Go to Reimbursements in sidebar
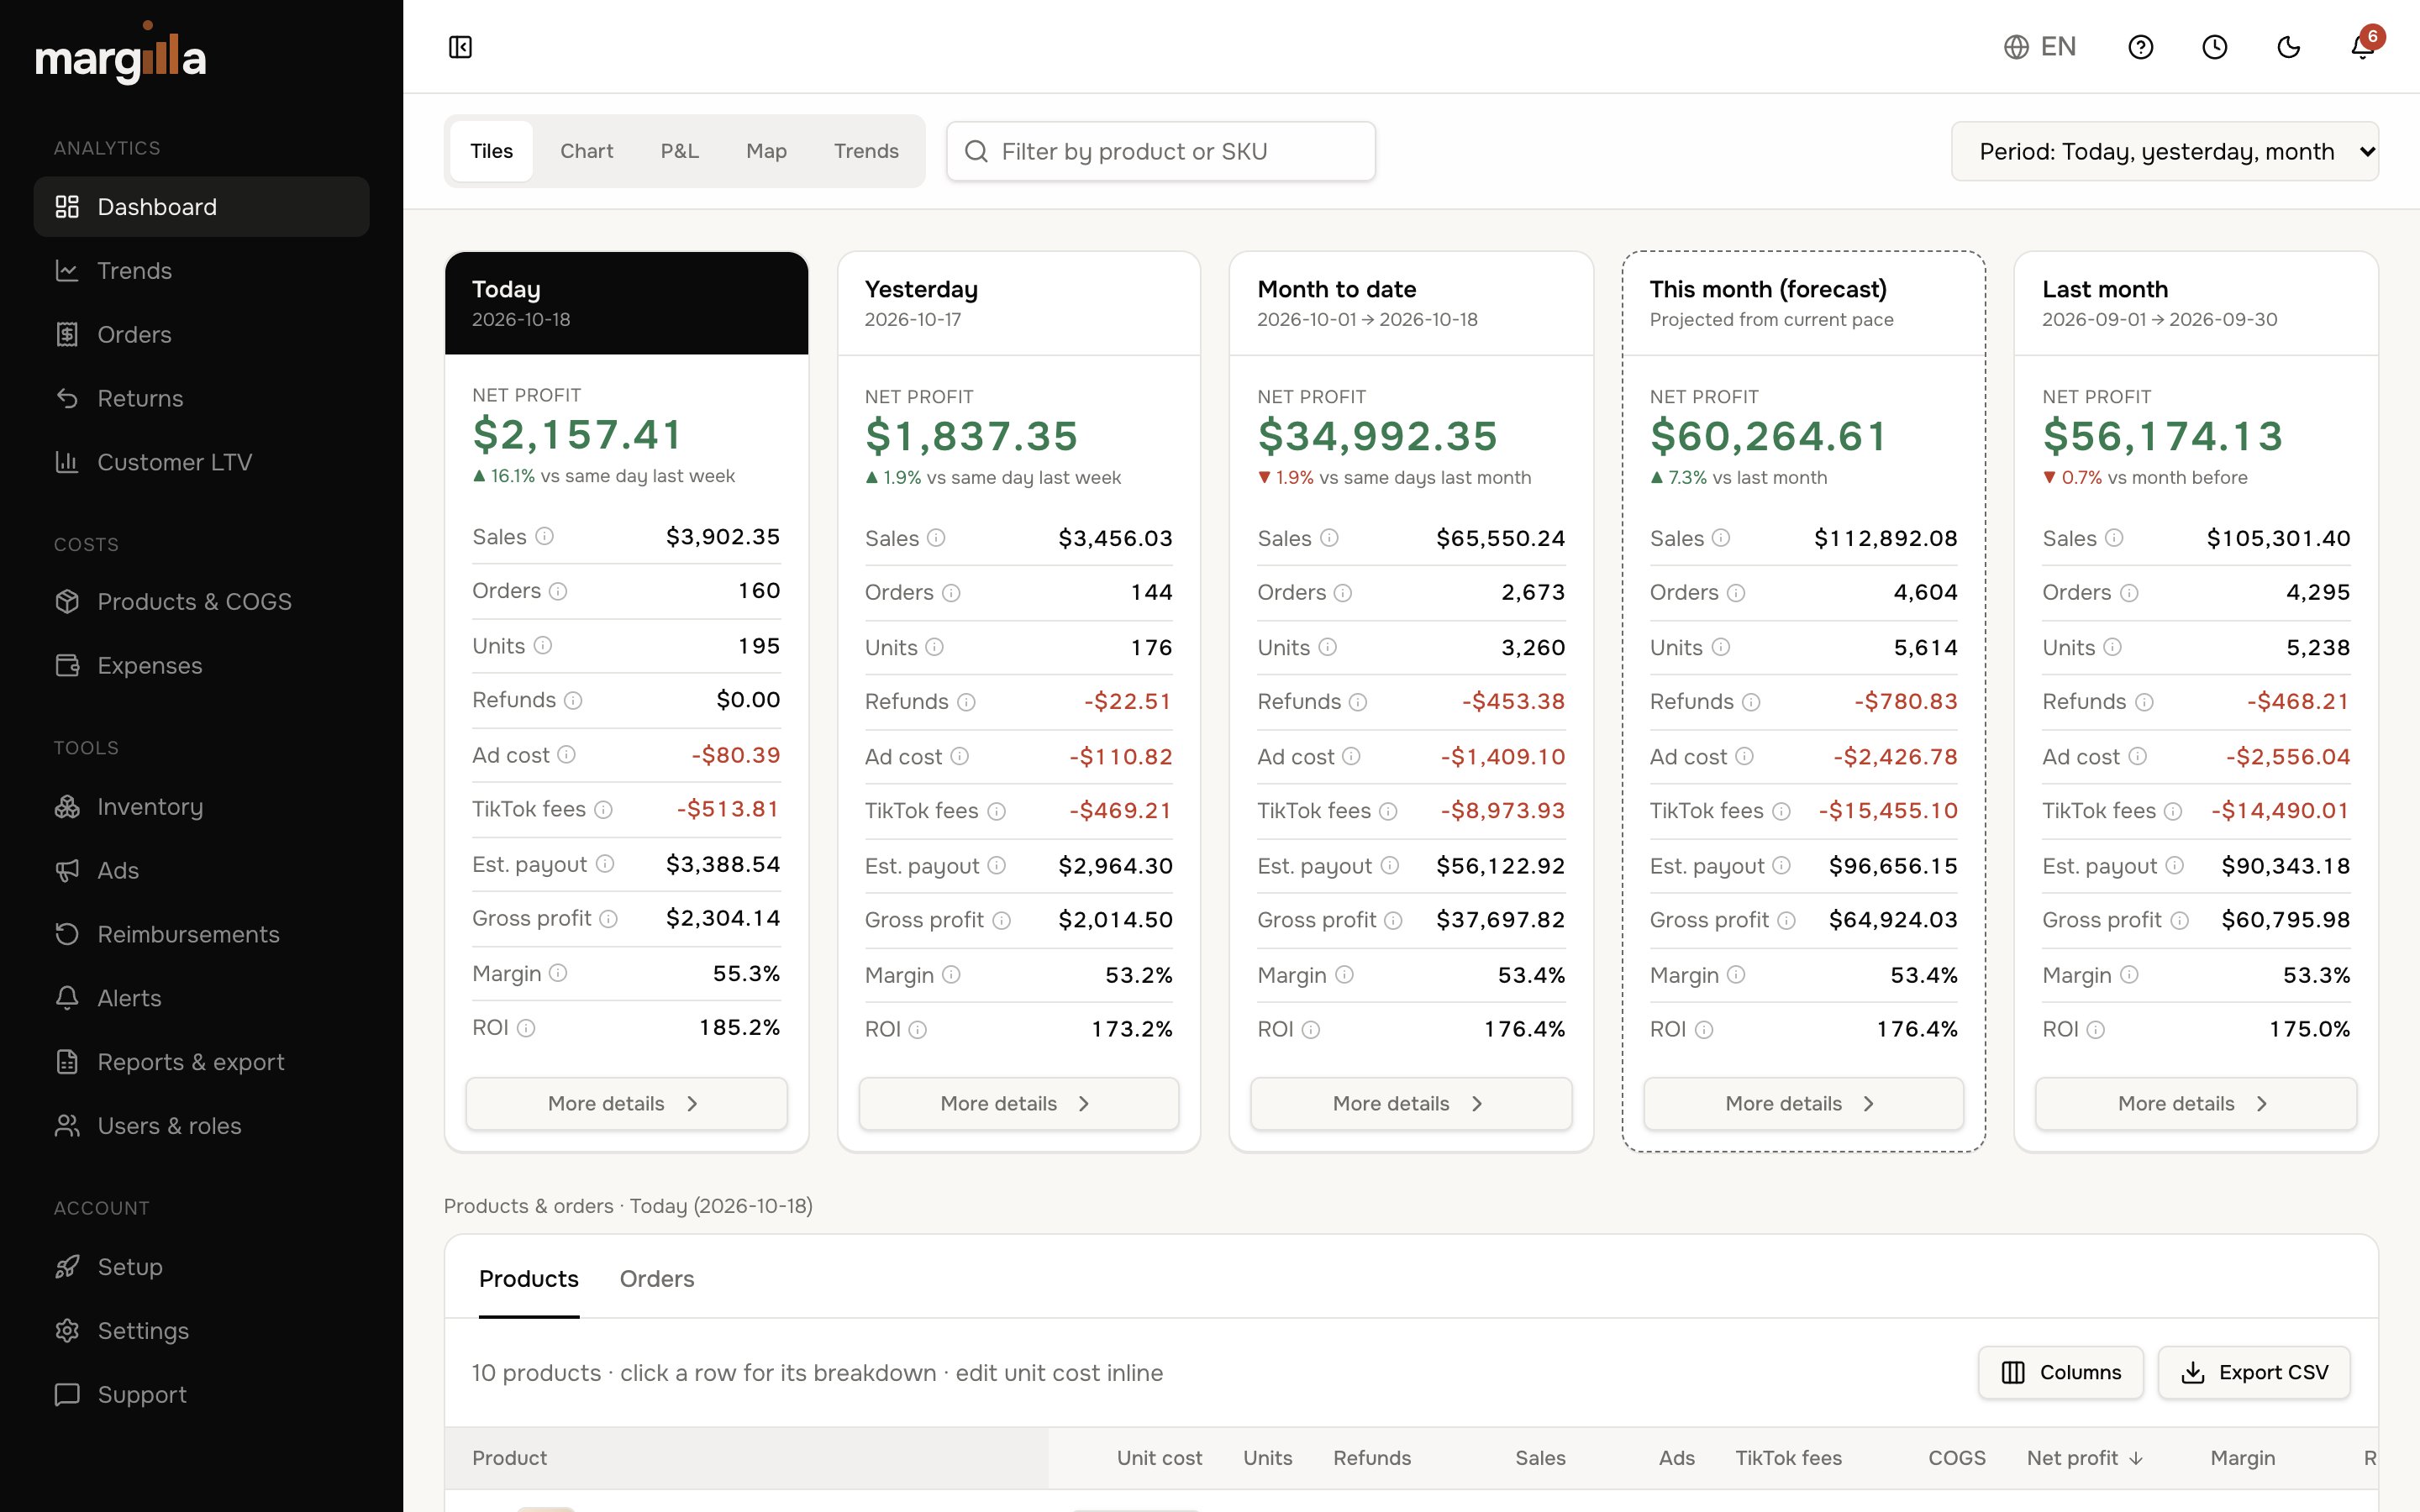Viewport: 2420px width, 1512px height. (x=201, y=934)
